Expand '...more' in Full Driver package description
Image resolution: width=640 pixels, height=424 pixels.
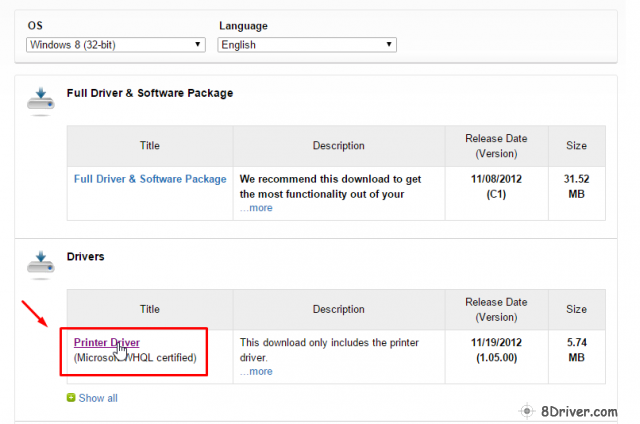(x=255, y=208)
